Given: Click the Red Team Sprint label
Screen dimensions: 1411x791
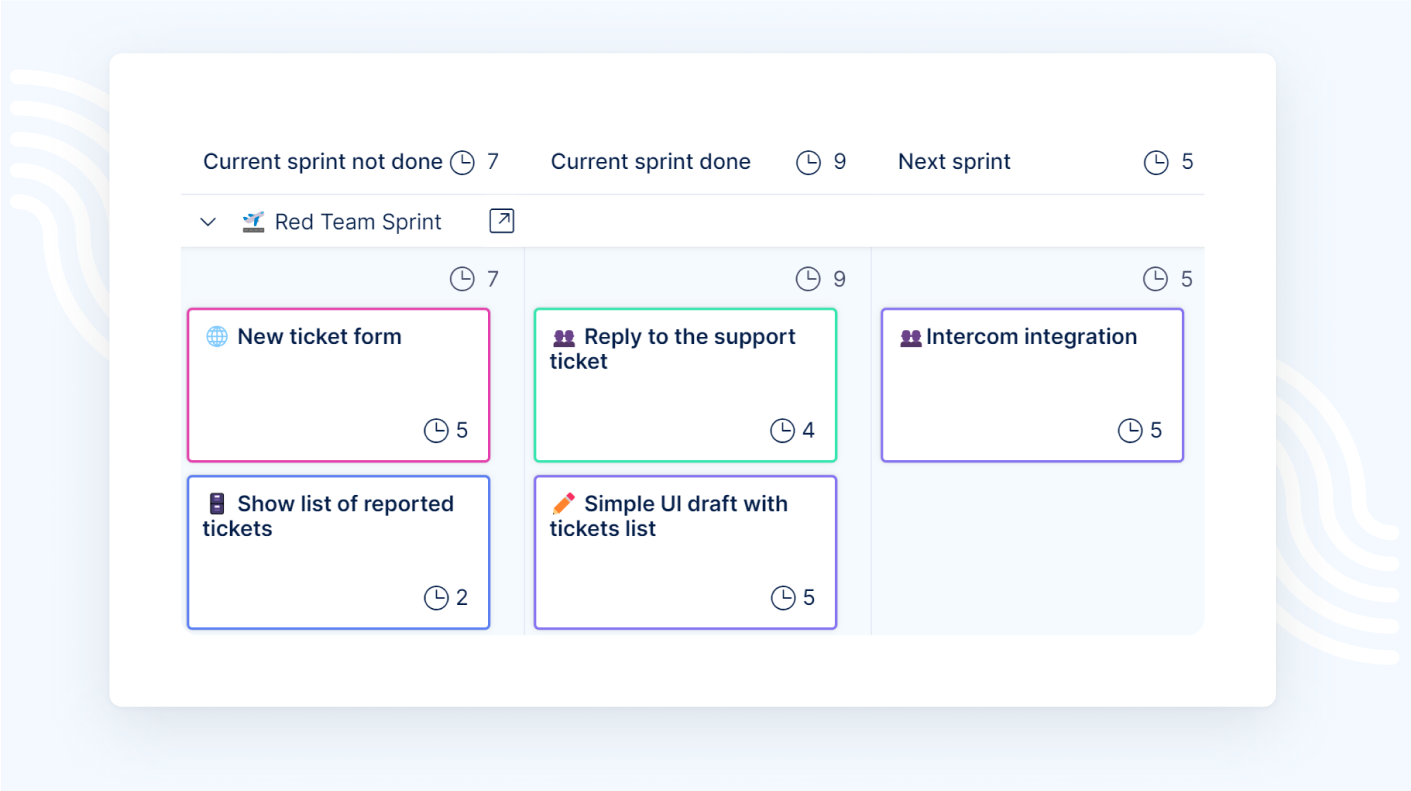Looking at the screenshot, I should [x=358, y=222].
